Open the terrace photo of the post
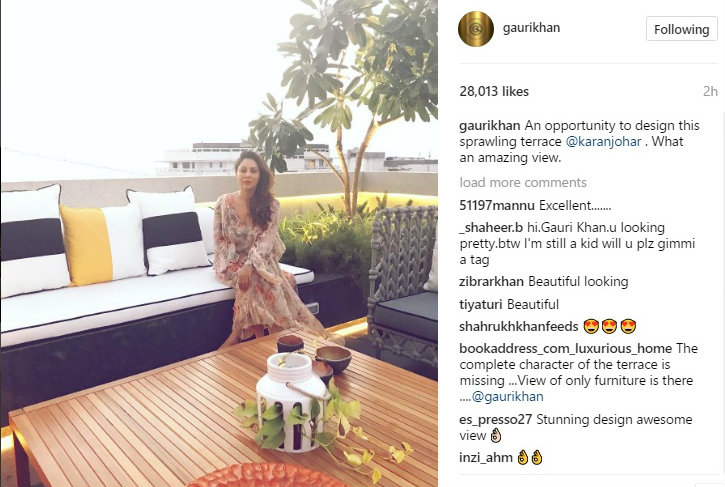Viewport: 725px width, 487px height. click(219, 243)
